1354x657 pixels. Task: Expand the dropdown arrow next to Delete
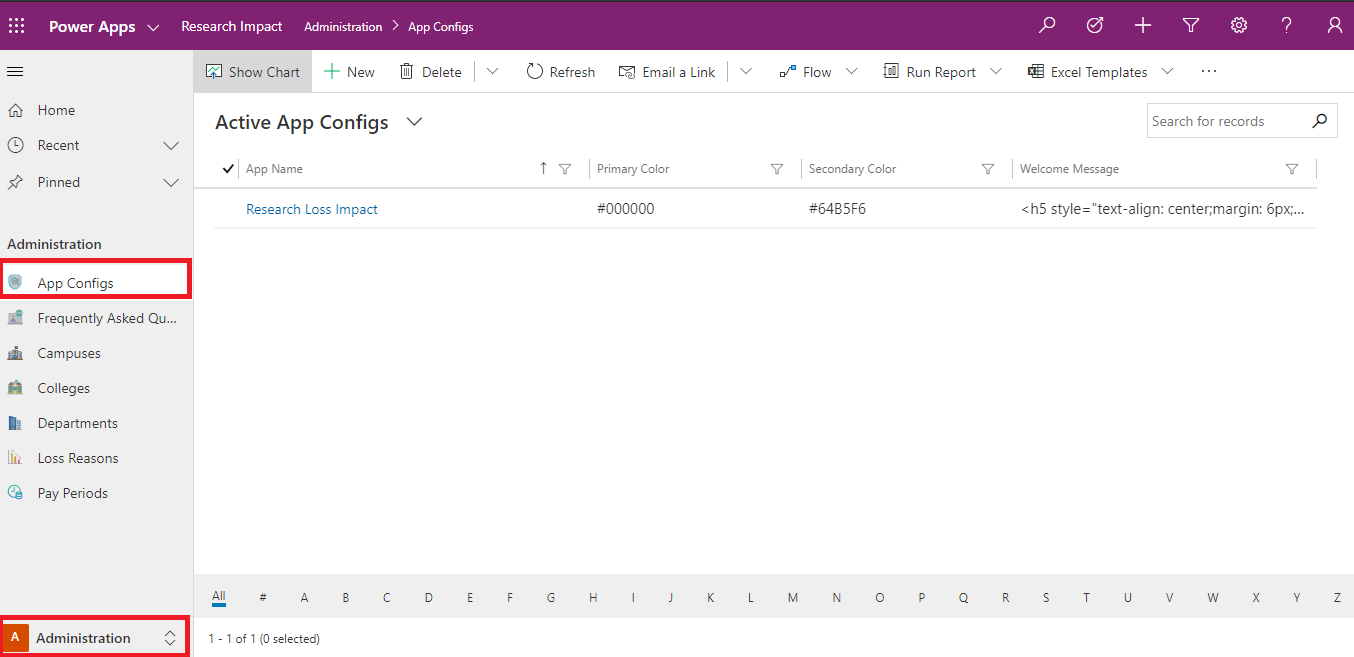click(492, 72)
